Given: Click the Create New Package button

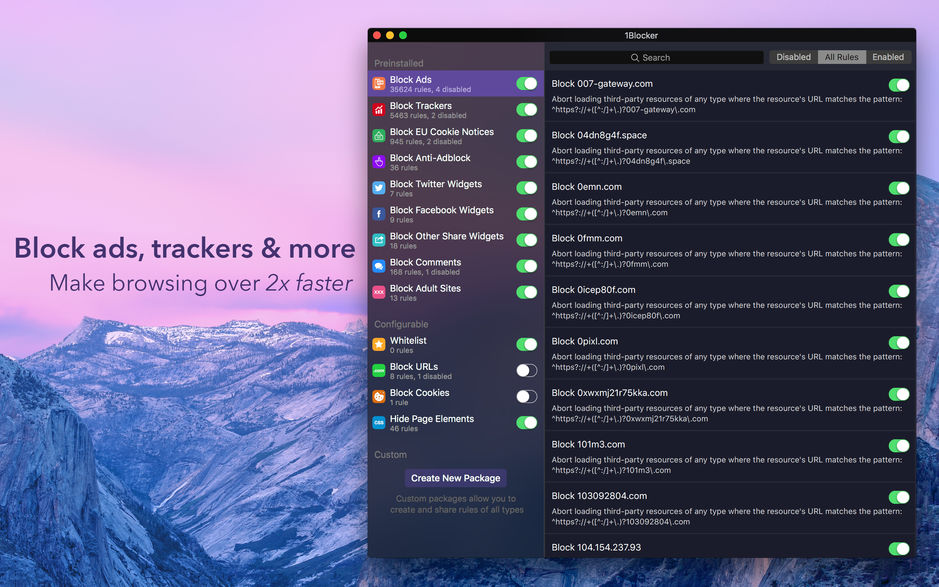Looking at the screenshot, I should [455, 478].
